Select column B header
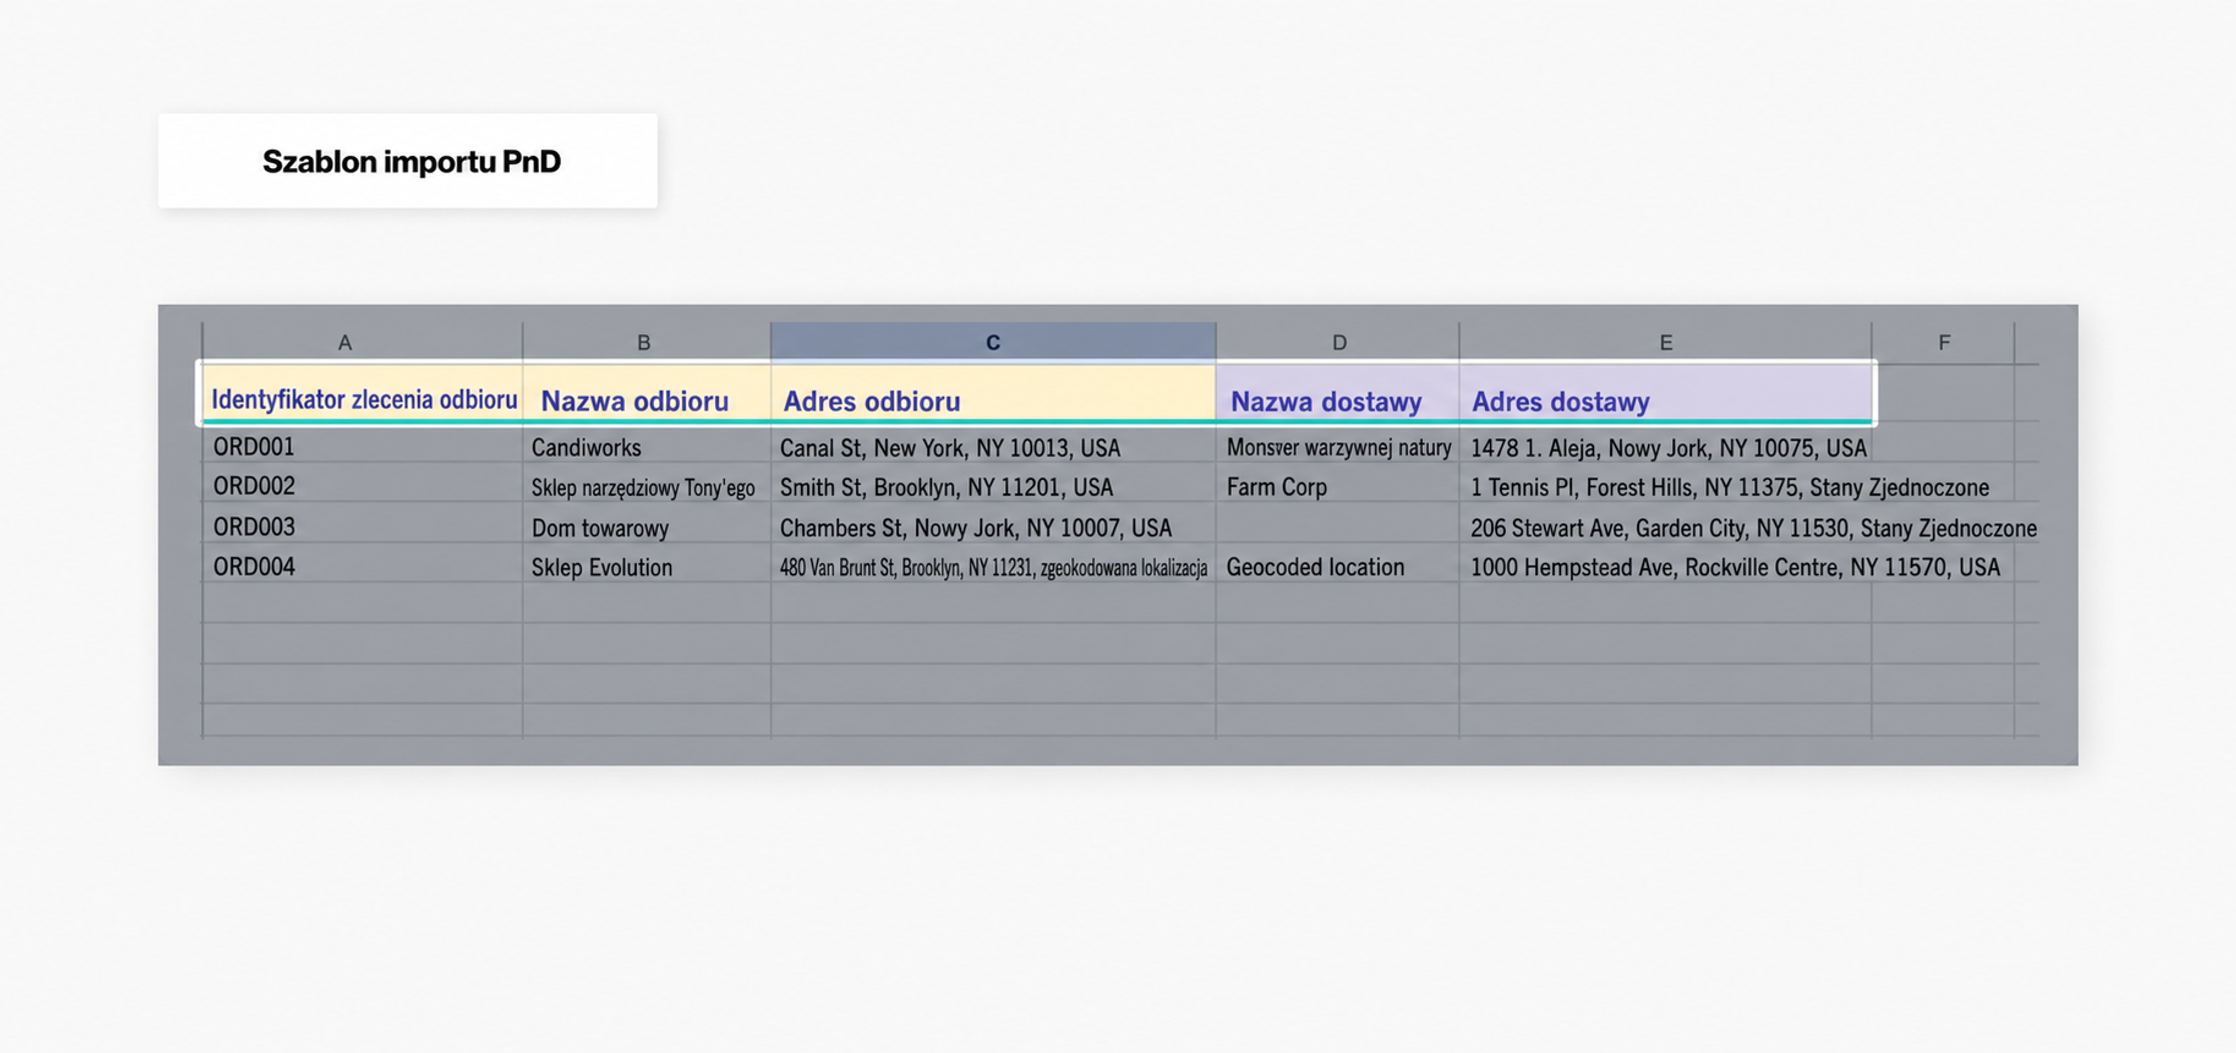This screenshot has width=2236, height=1053. coord(646,342)
